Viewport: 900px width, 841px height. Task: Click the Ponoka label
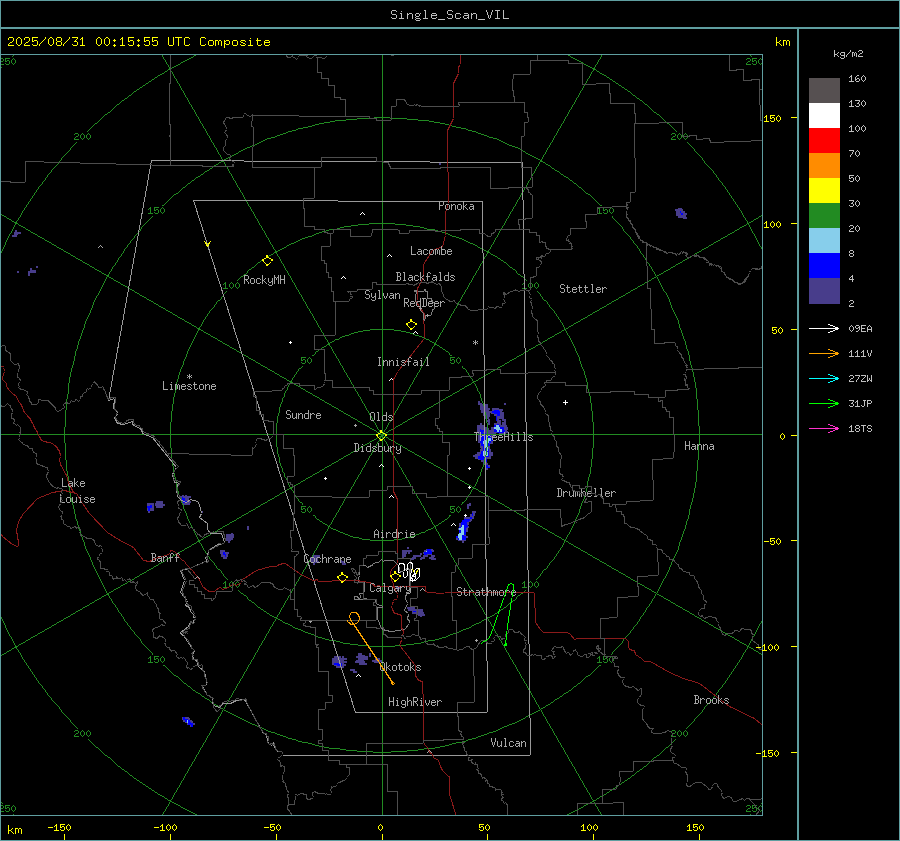(456, 206)
